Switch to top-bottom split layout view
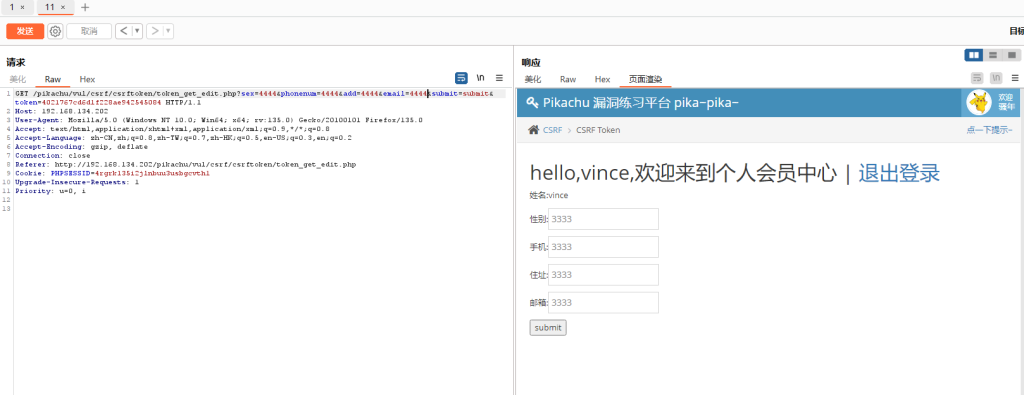1024x395 pixels. coord(993,55)
